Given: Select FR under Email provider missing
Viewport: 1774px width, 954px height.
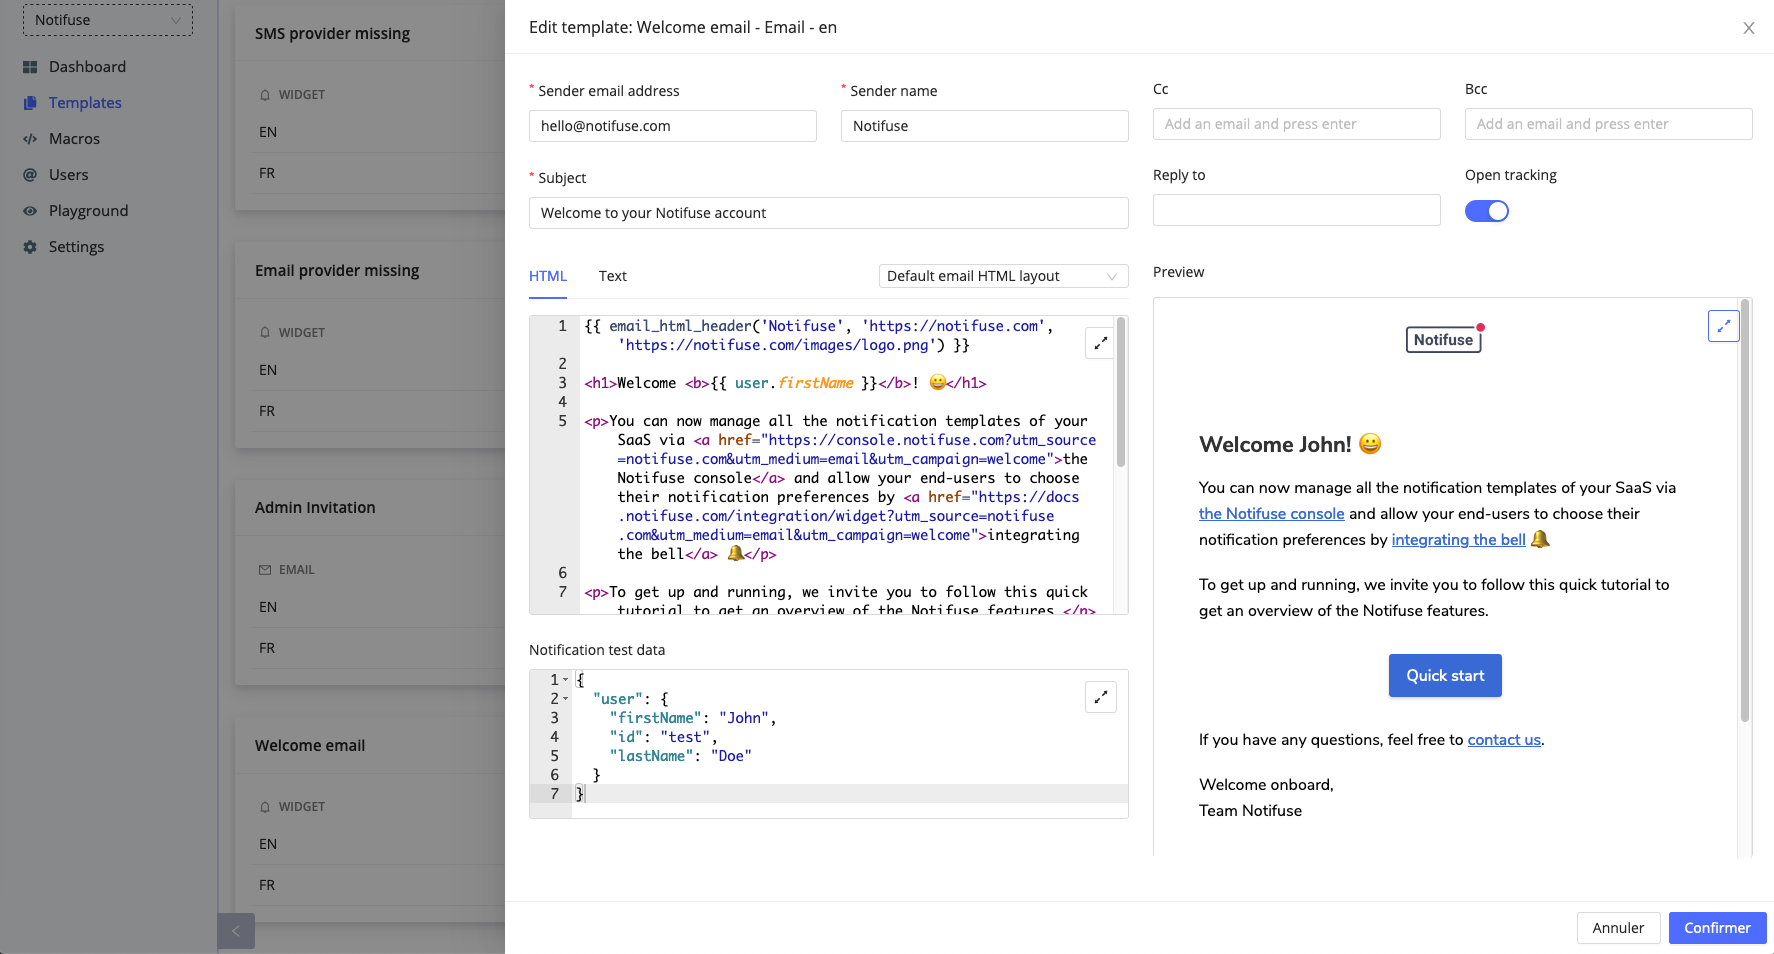Looking at the screenshot, I should coord(267,411).
